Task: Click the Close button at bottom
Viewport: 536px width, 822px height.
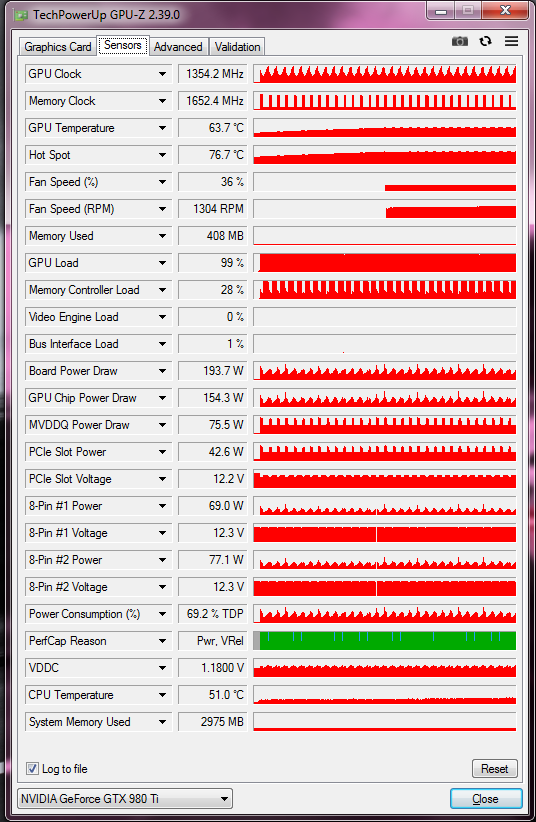Action: 486,798
